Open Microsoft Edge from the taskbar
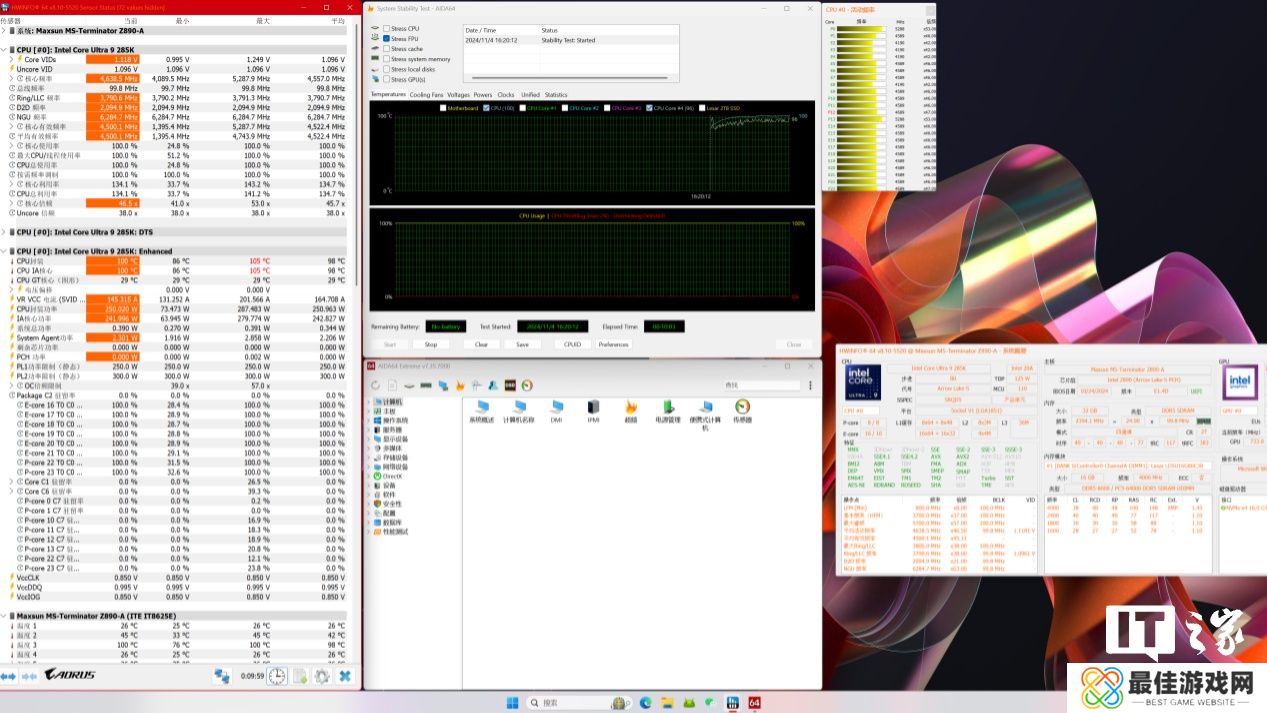This screenshot has width=1267, height=713. [645, 702]
